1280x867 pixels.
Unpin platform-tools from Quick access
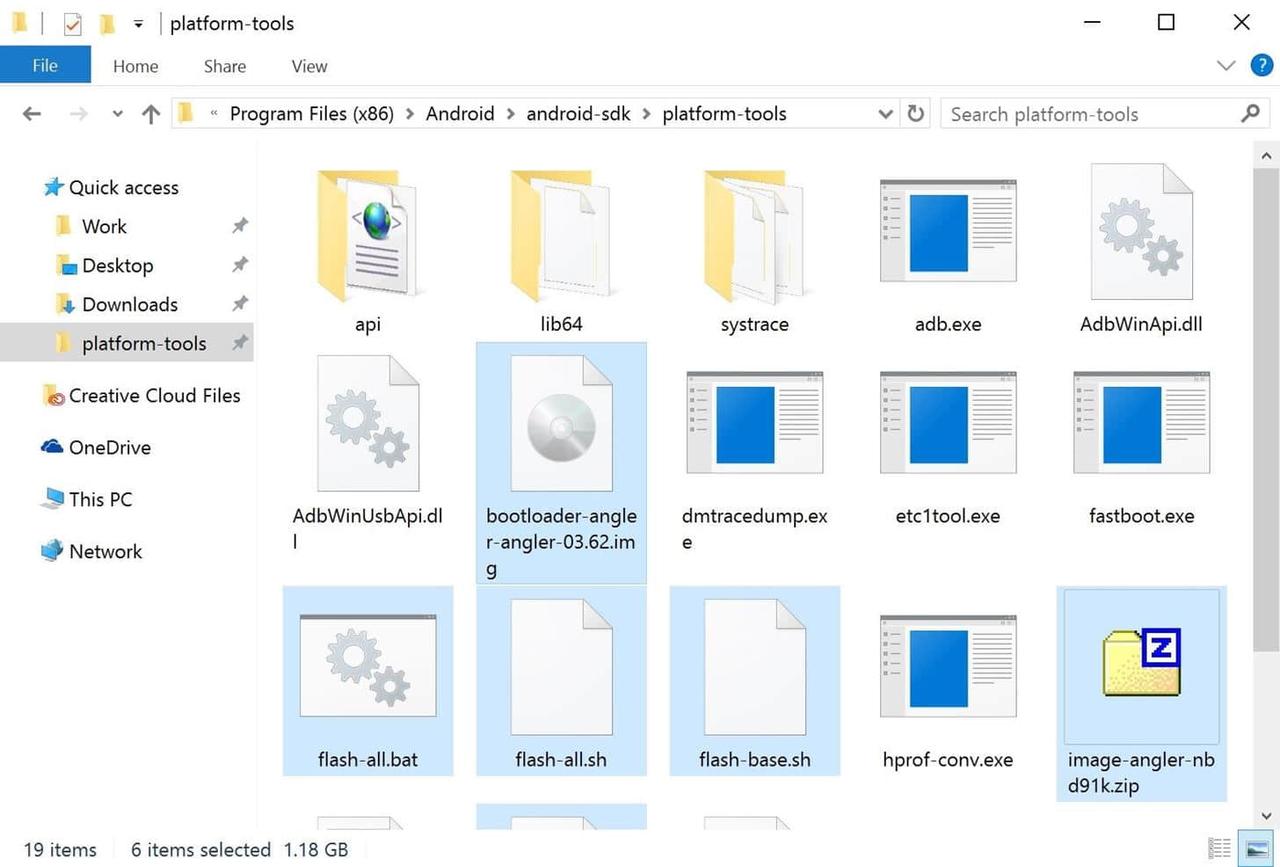click(x=240, y=344)
